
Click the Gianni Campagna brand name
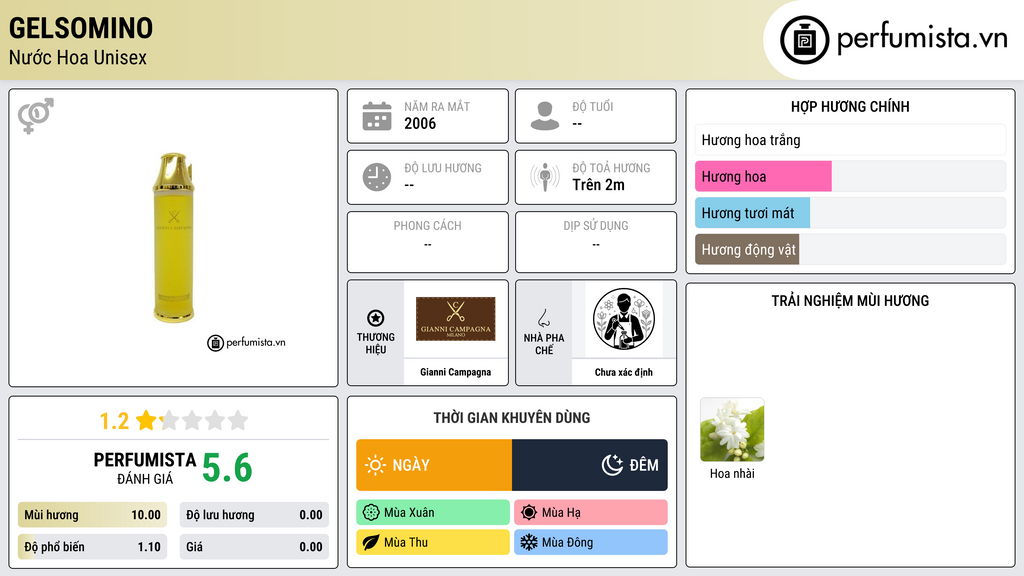pyautogui.click(x=455, y=372)
